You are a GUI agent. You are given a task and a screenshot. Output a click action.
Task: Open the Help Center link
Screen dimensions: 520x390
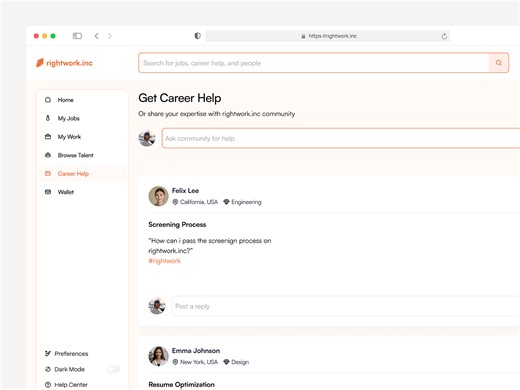(x=71, y=385)
